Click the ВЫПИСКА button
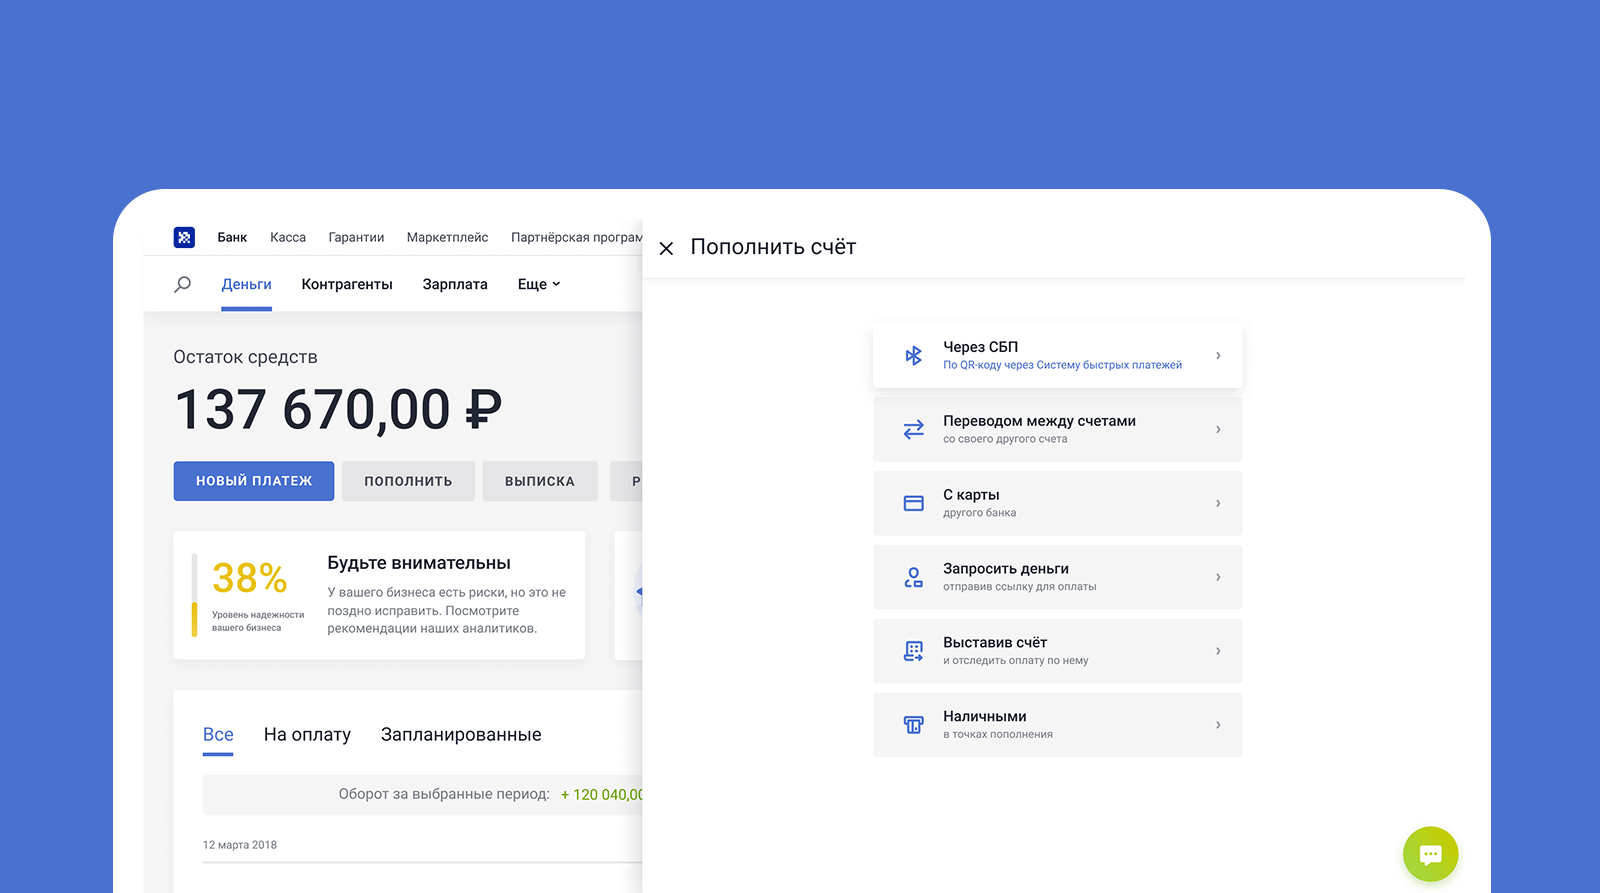Viewport: 1600px width, 893px height. [x=540, y=481]
